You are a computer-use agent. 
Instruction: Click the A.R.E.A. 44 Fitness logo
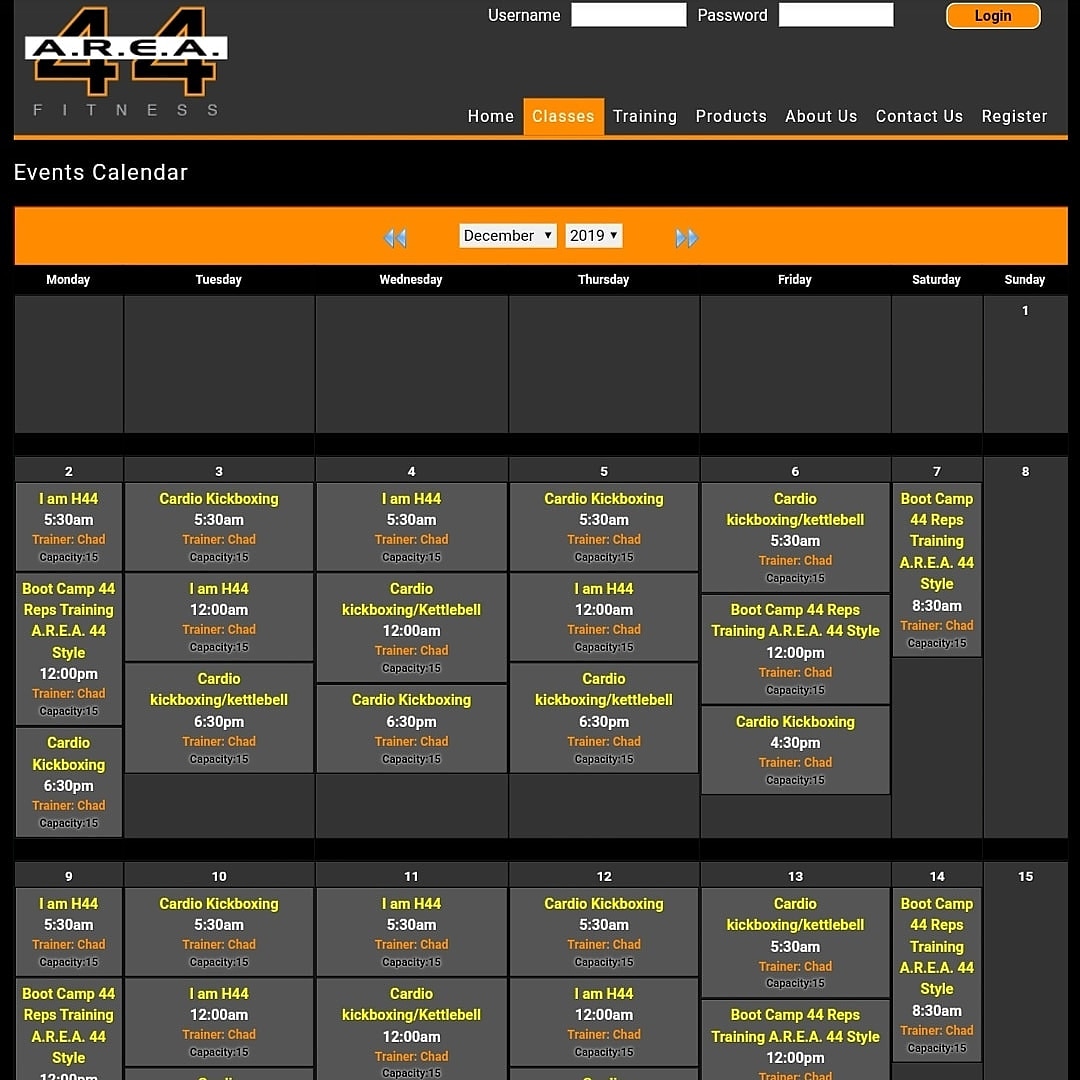pyautogui.click(x=126, y=62)
